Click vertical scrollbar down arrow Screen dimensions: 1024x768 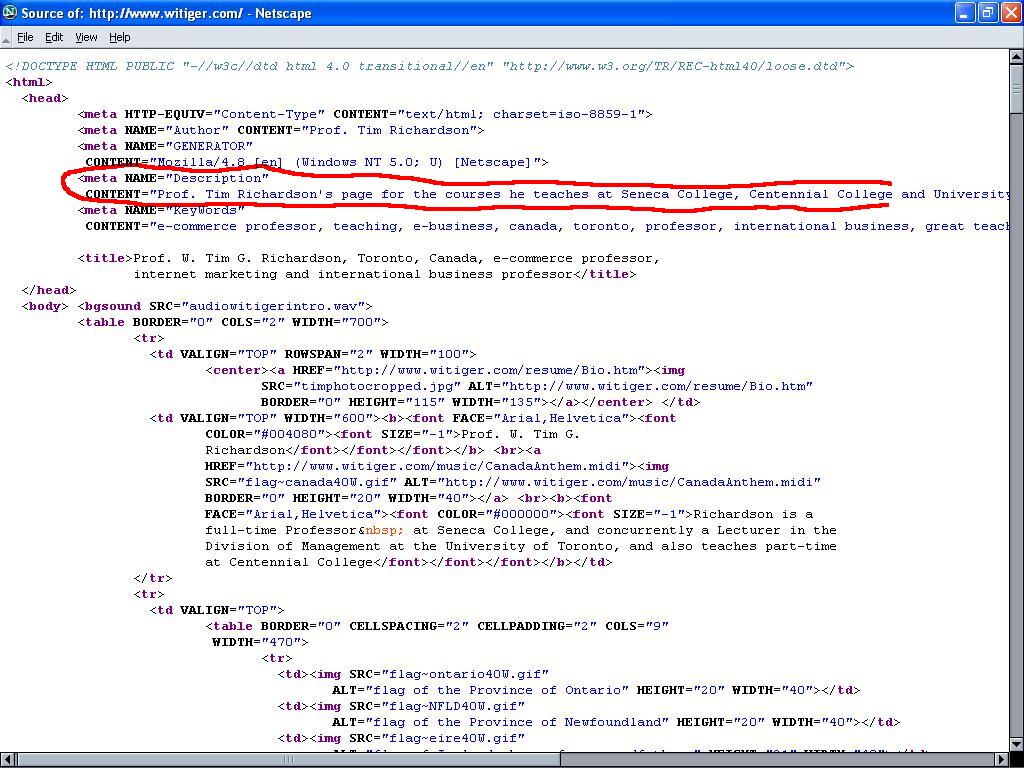coord(1016,744)
